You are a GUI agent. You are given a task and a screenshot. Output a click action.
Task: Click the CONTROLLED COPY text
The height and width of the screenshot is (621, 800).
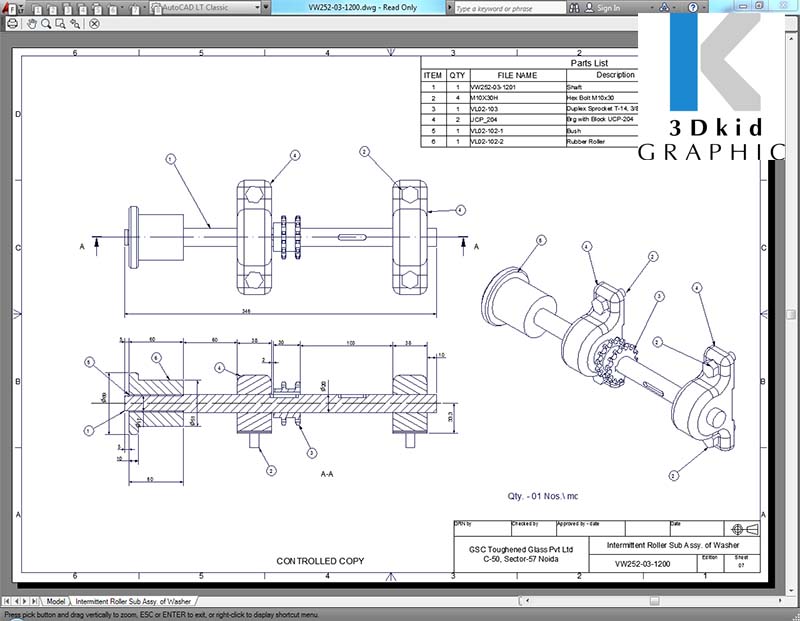pyautogui.click(x=320, y=561)
